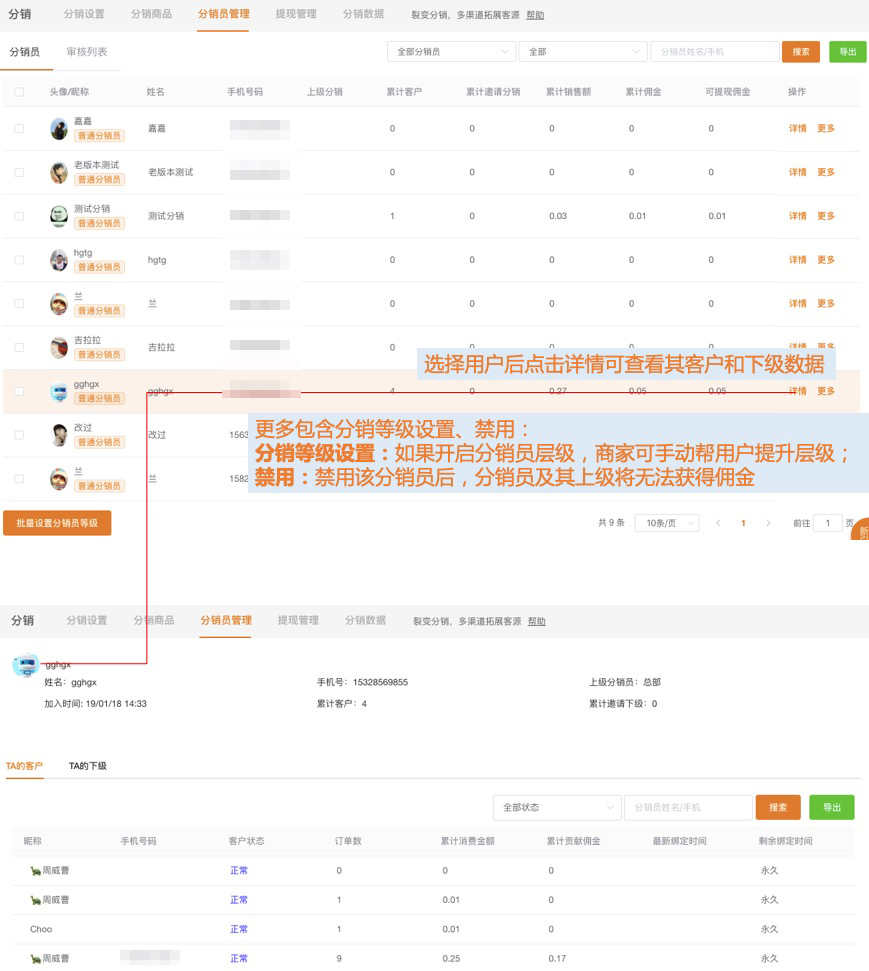Click the 分销员姓名/手机 search field at top
This screenshot has width=869, height=971.
click(x=714, y=52)
